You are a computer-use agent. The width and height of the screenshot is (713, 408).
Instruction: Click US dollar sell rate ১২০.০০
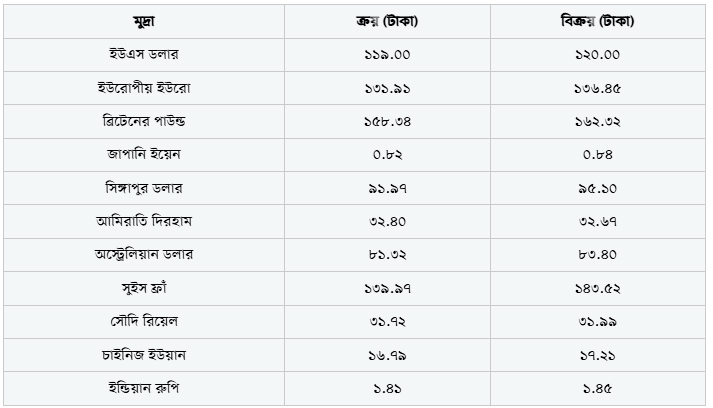(598, 55)
